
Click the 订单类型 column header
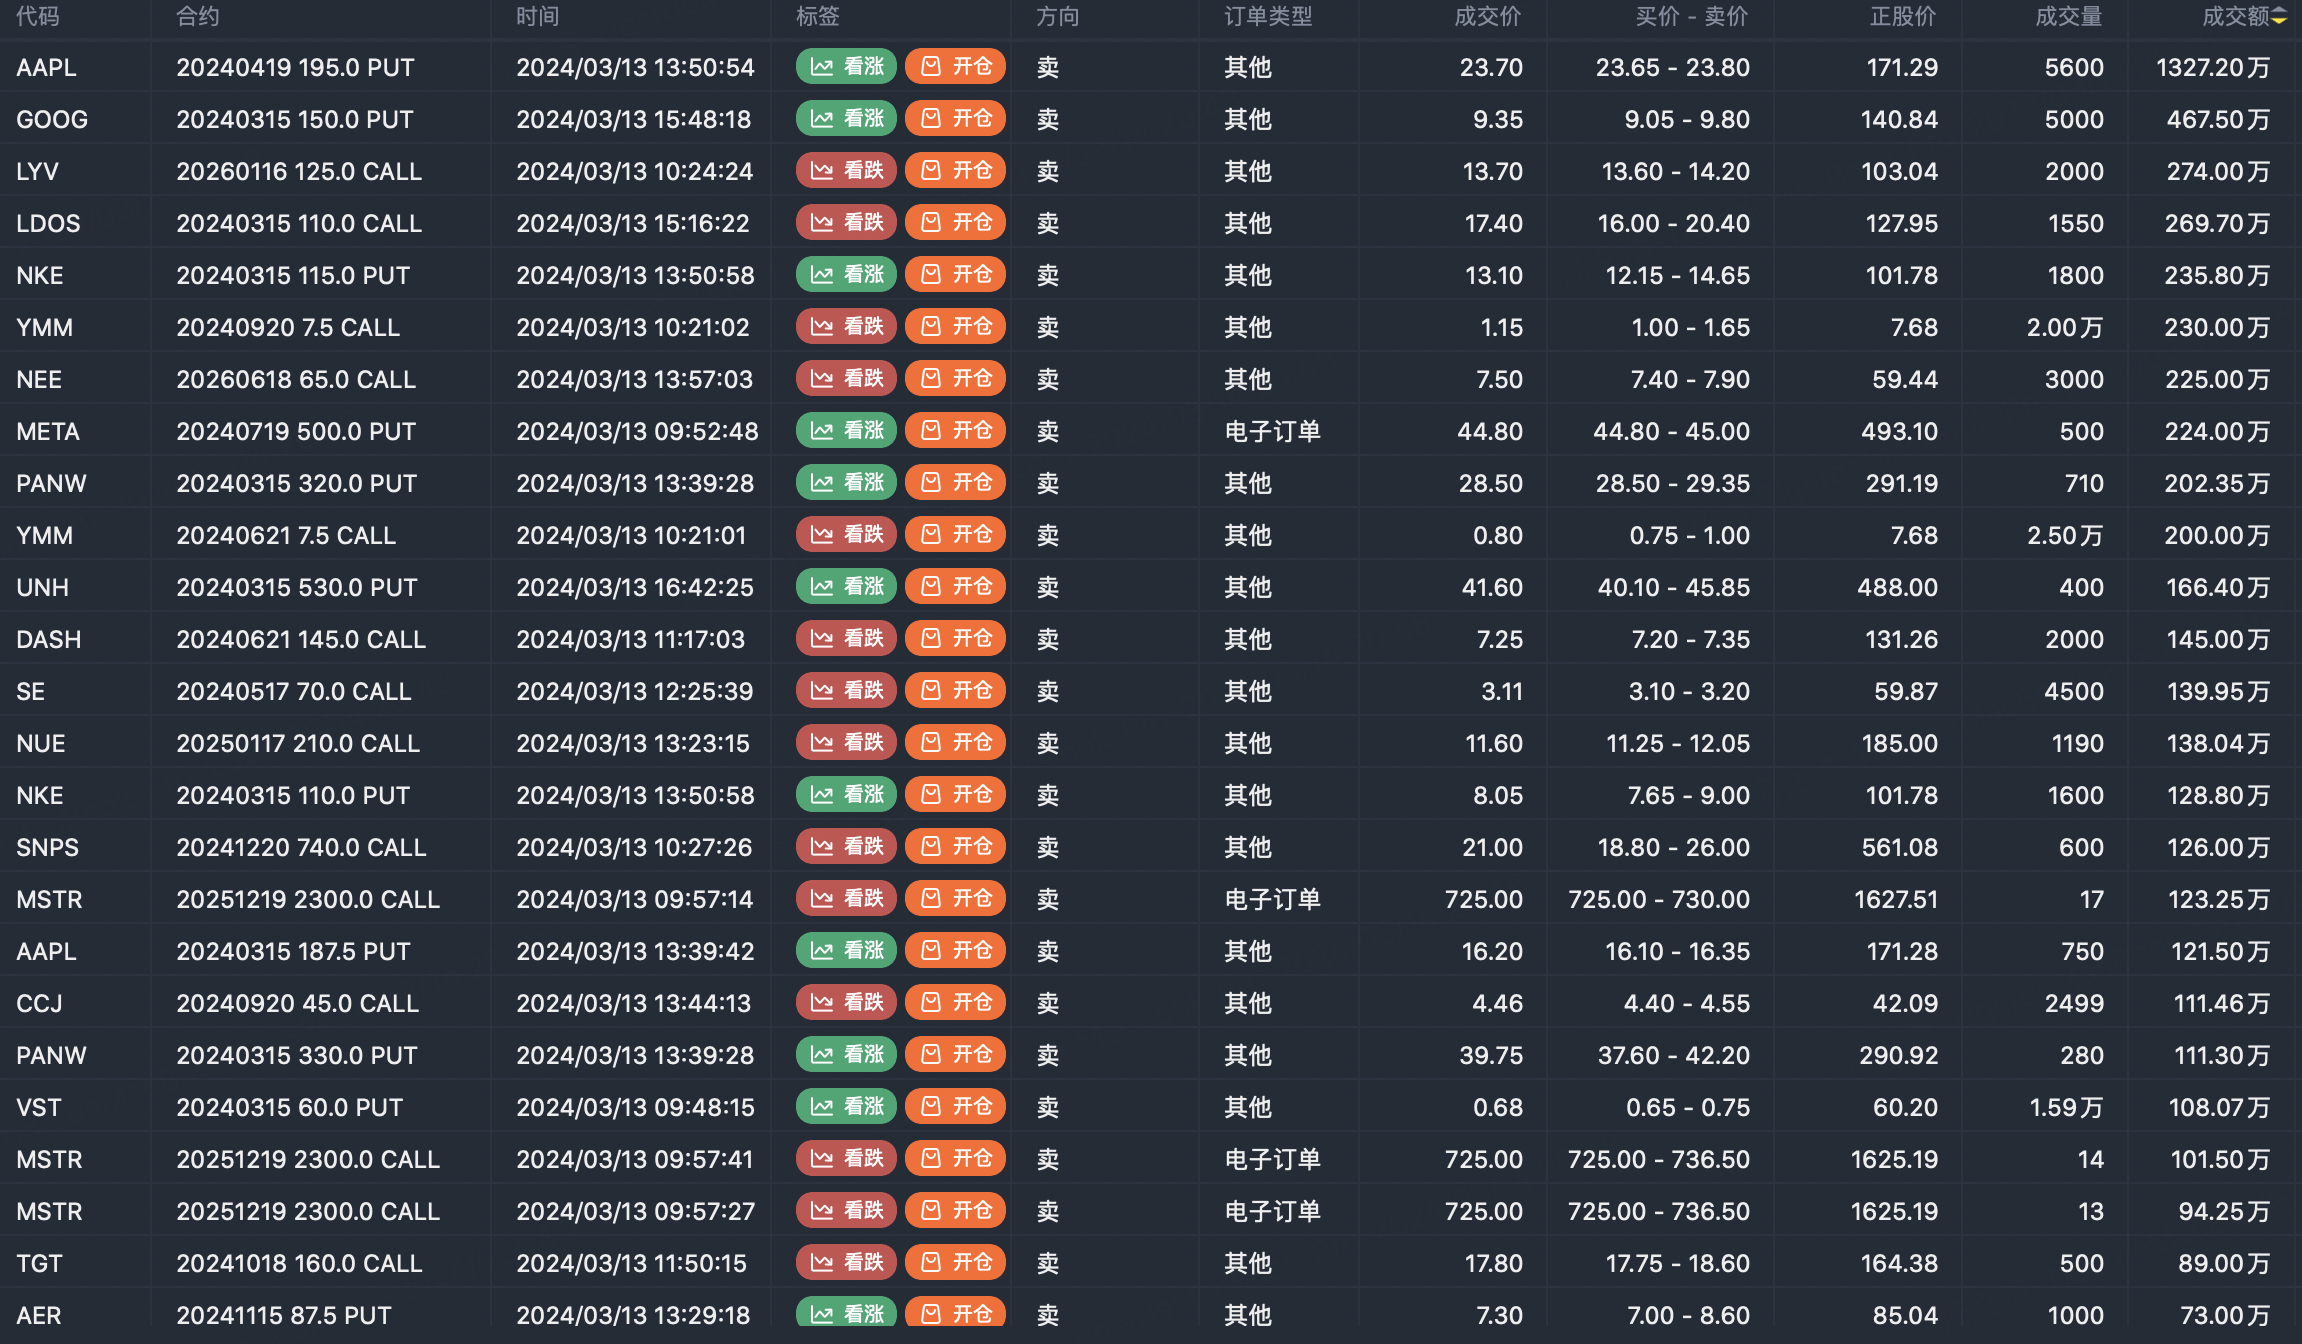coord(1268,17)
